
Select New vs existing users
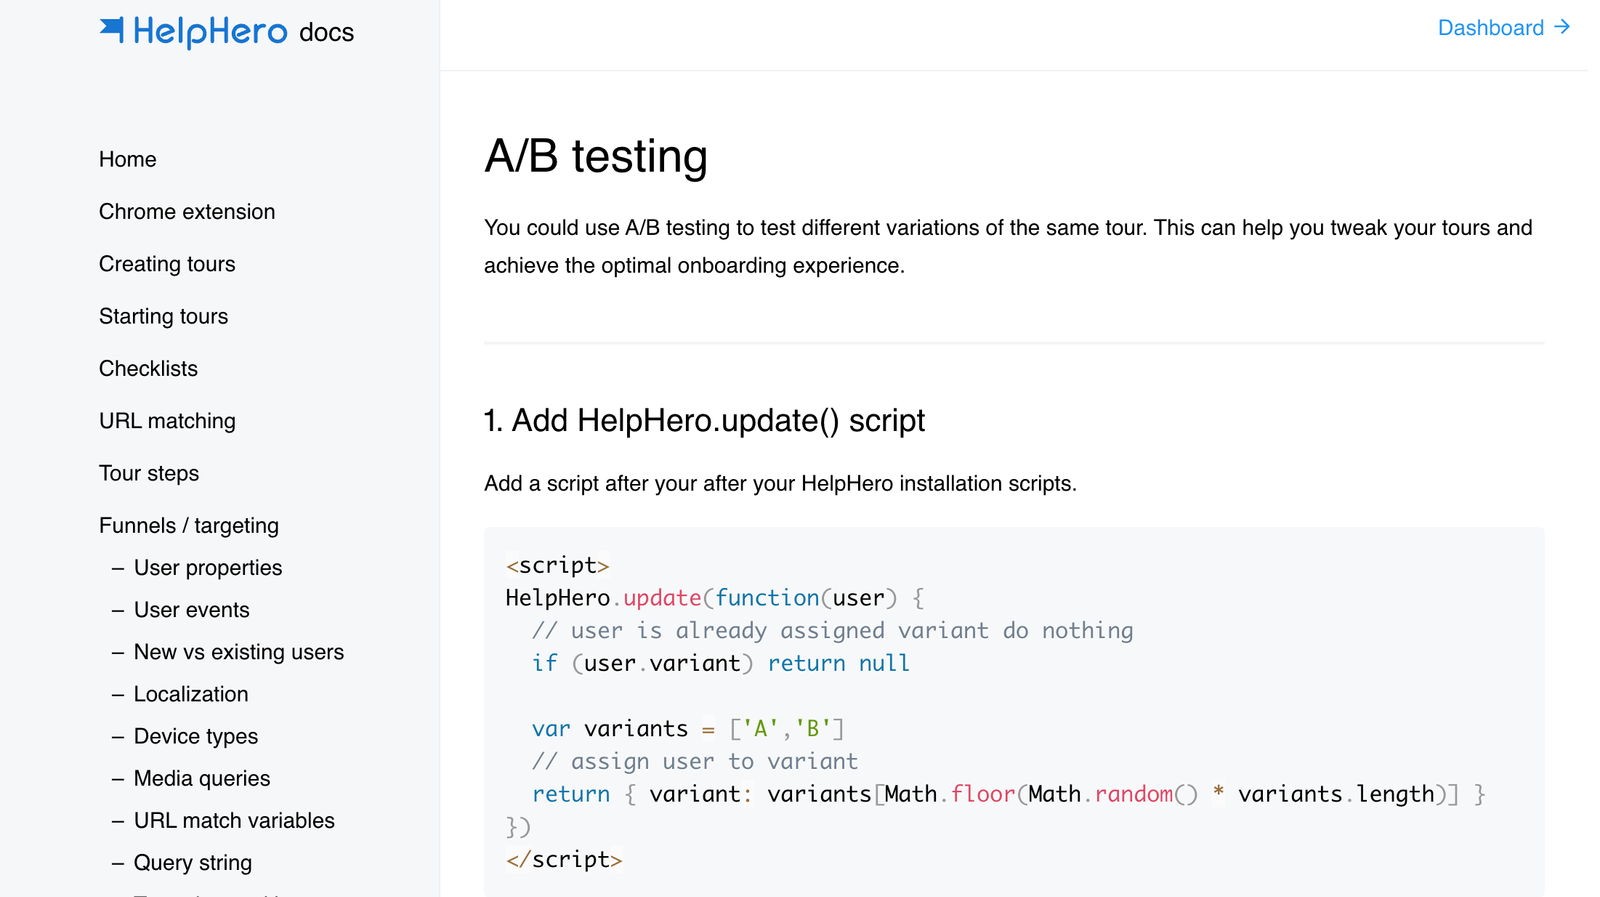239,652
